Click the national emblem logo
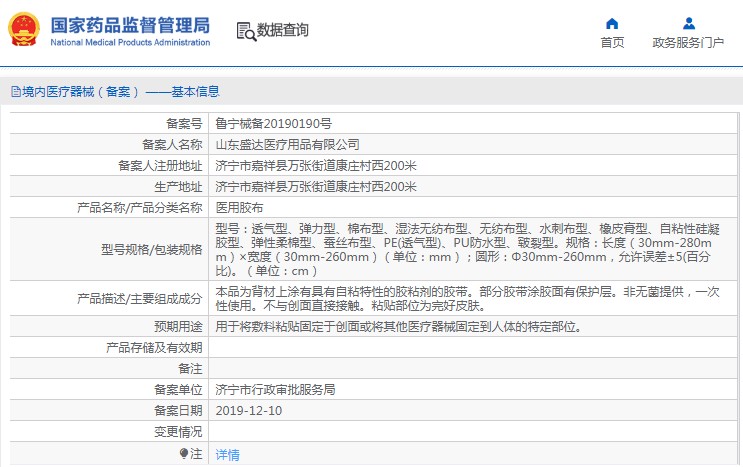743x467 pixels. coord(24,29)
